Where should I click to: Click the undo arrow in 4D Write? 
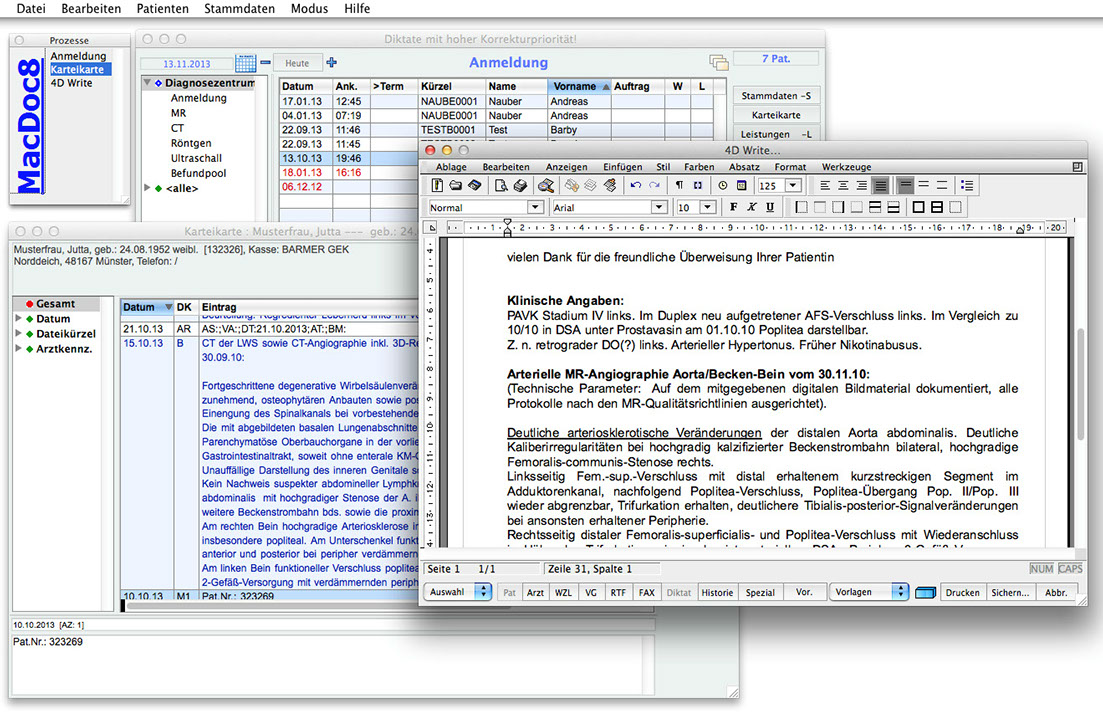click(635, 186)
